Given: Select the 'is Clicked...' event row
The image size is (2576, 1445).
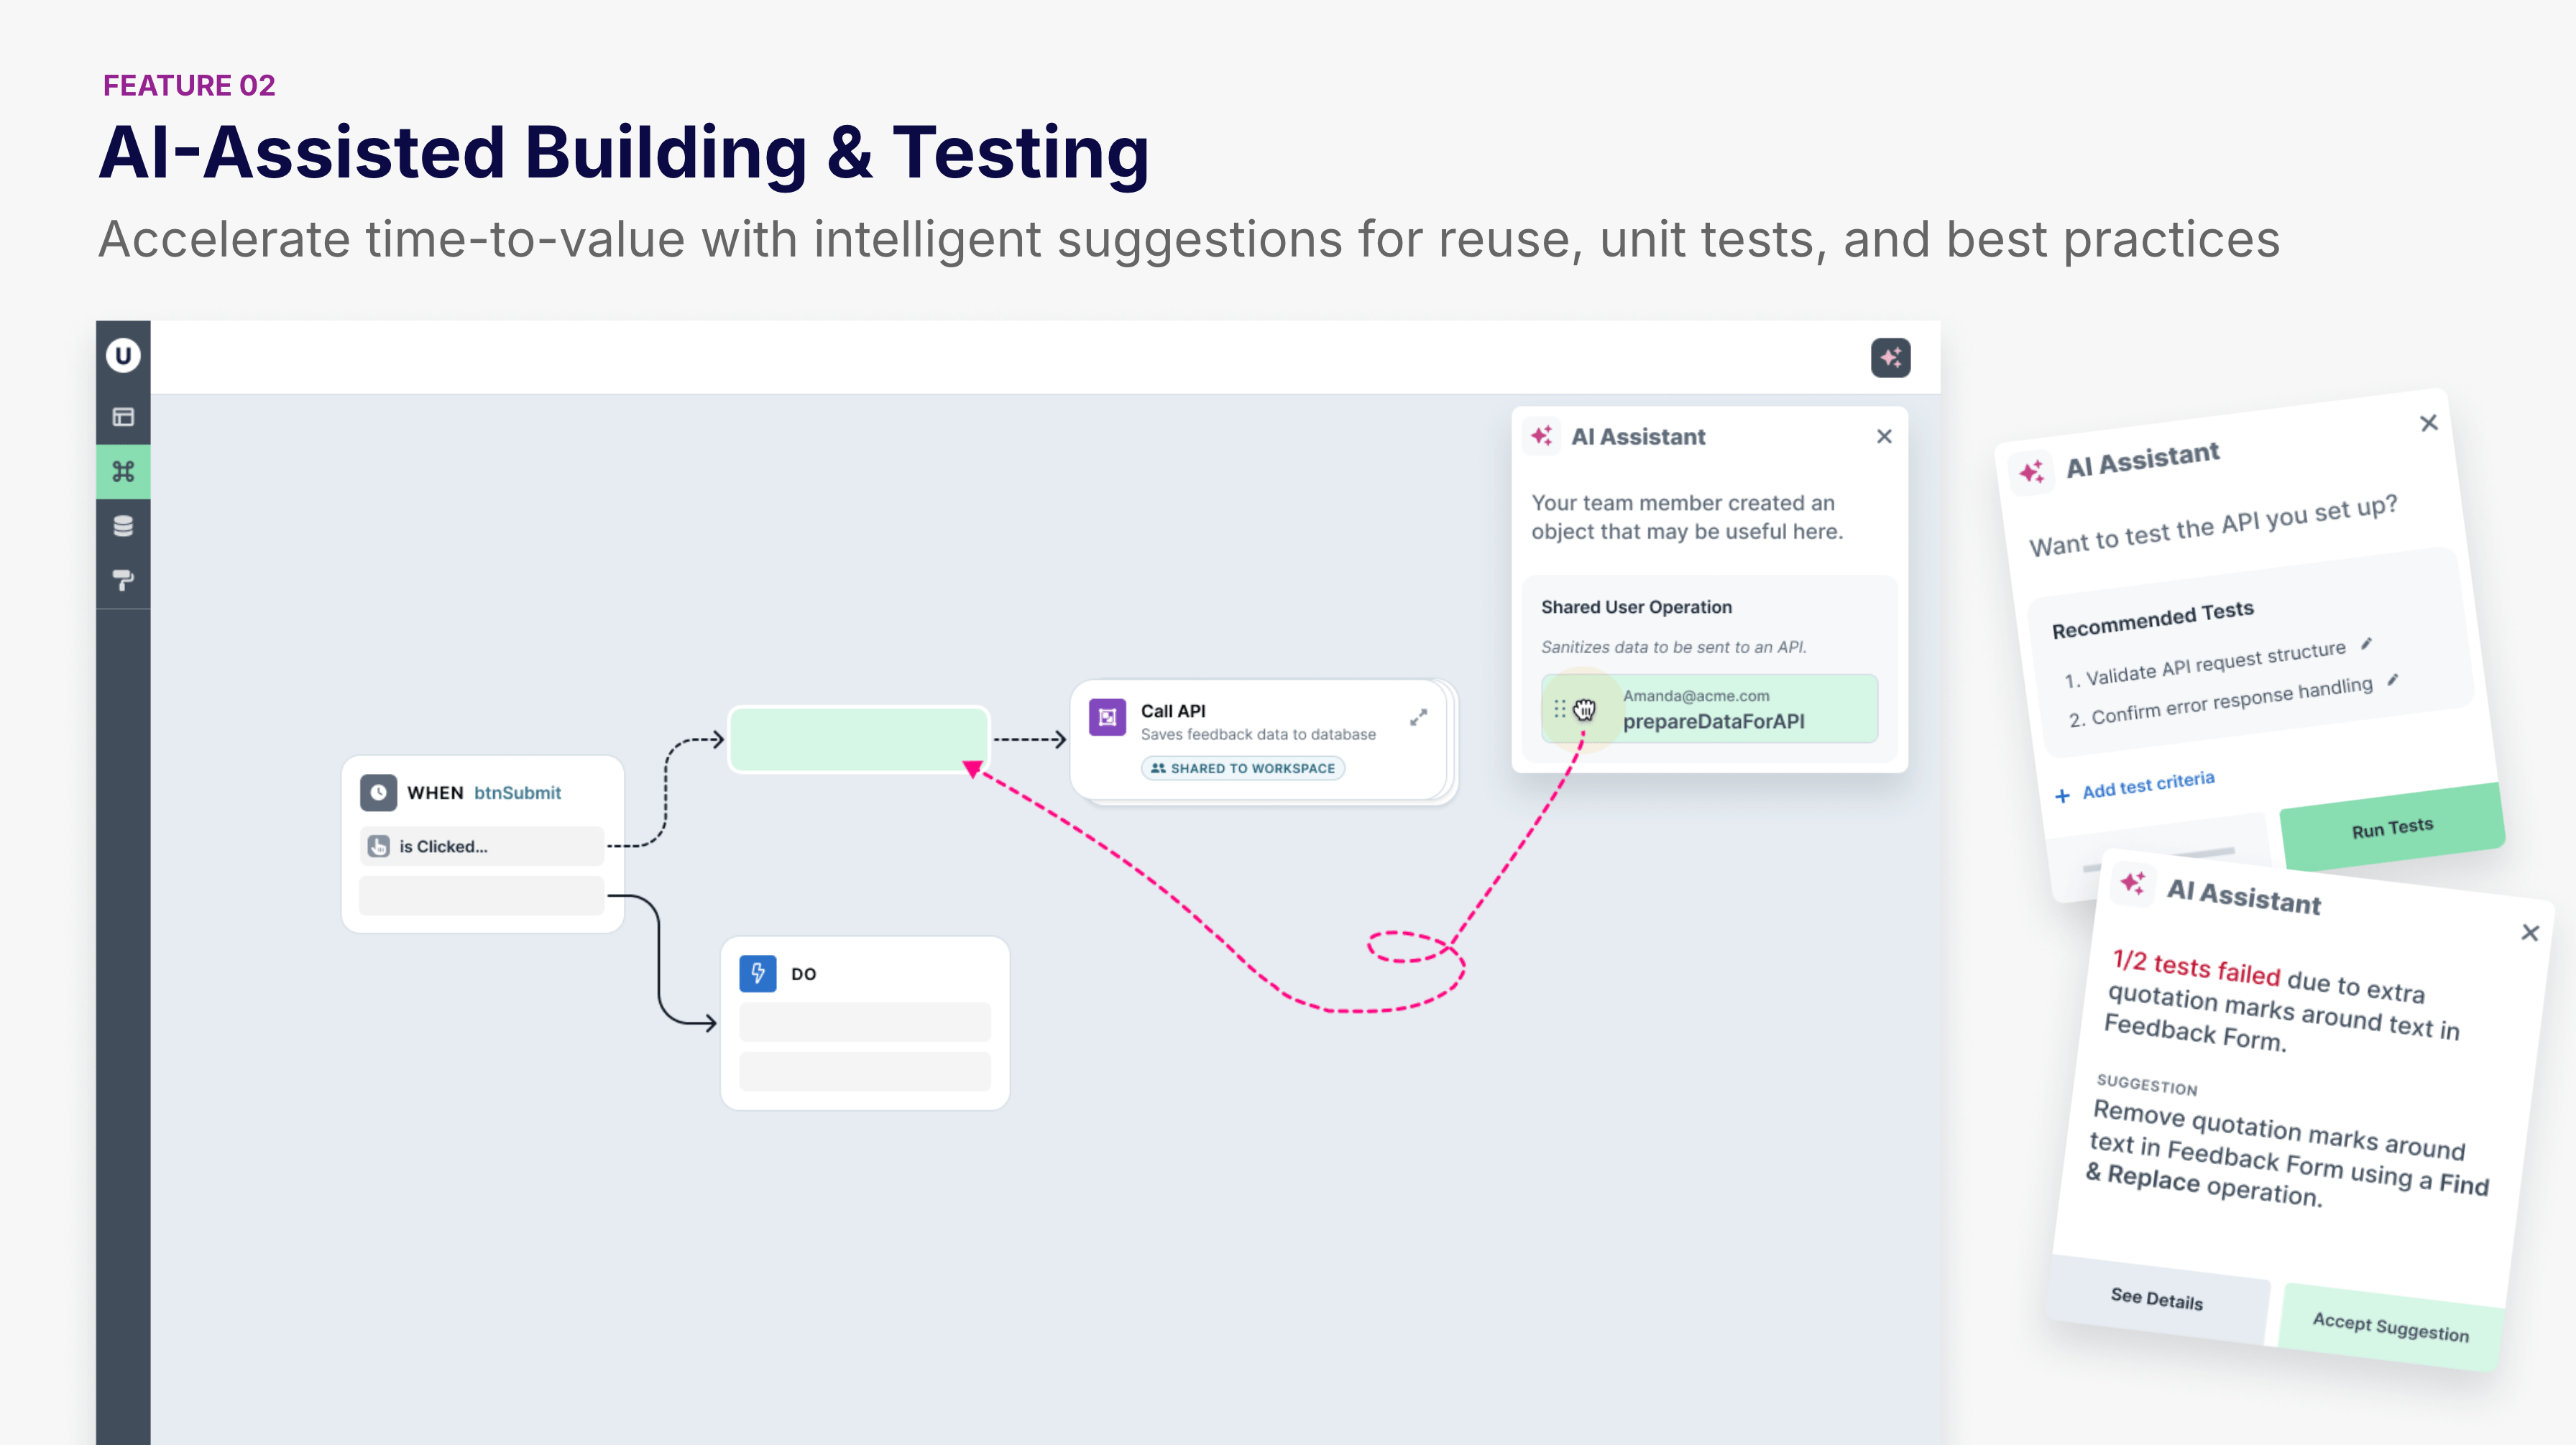Looking at the screenshot, I should [481, 846].
